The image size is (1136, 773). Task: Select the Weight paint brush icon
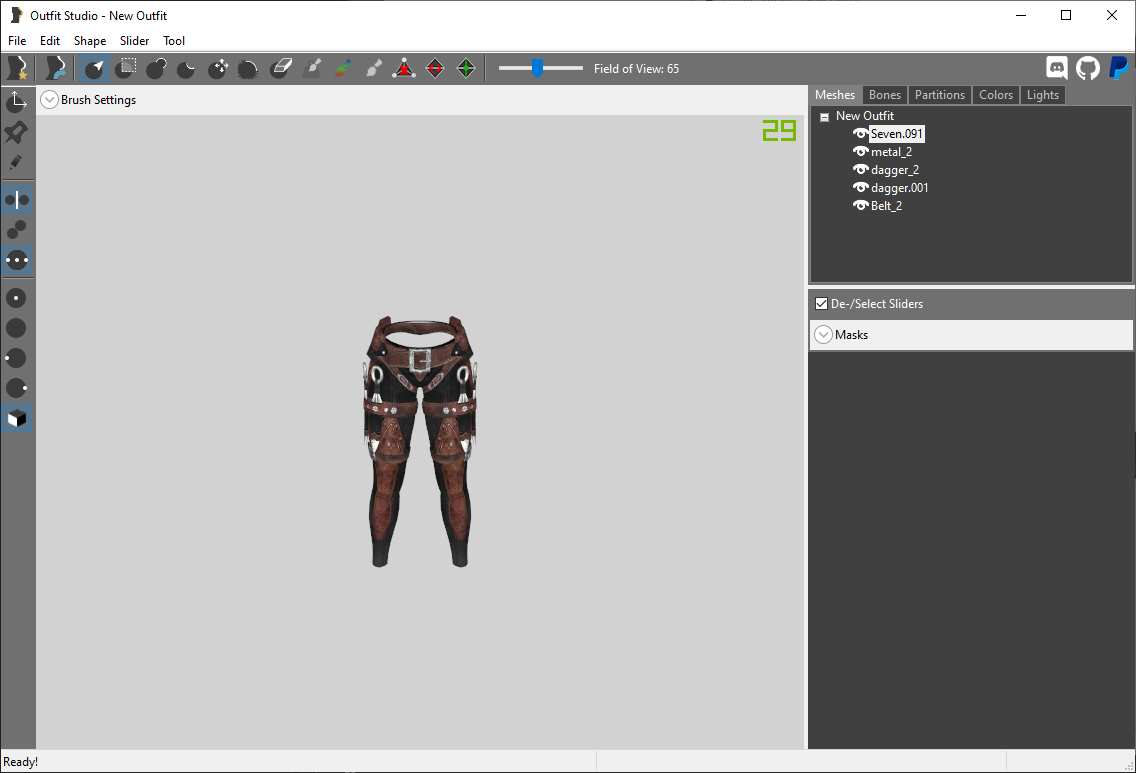pos(312,69)
